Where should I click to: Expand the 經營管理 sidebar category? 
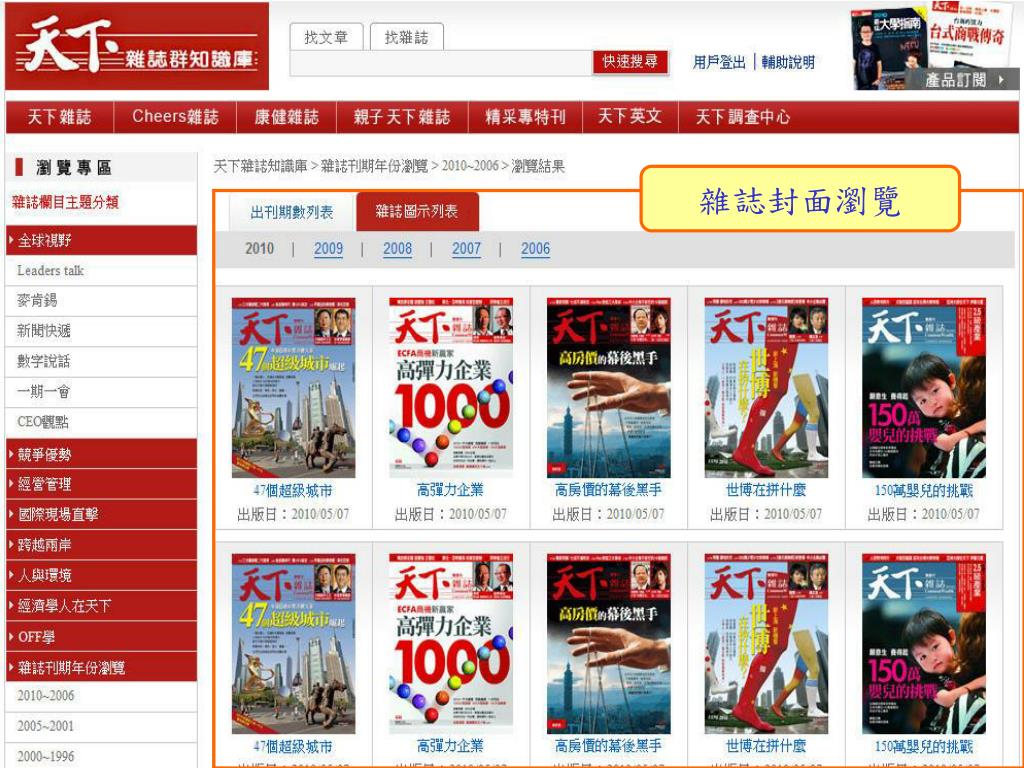pyautogui.click(x=101, y=484)
